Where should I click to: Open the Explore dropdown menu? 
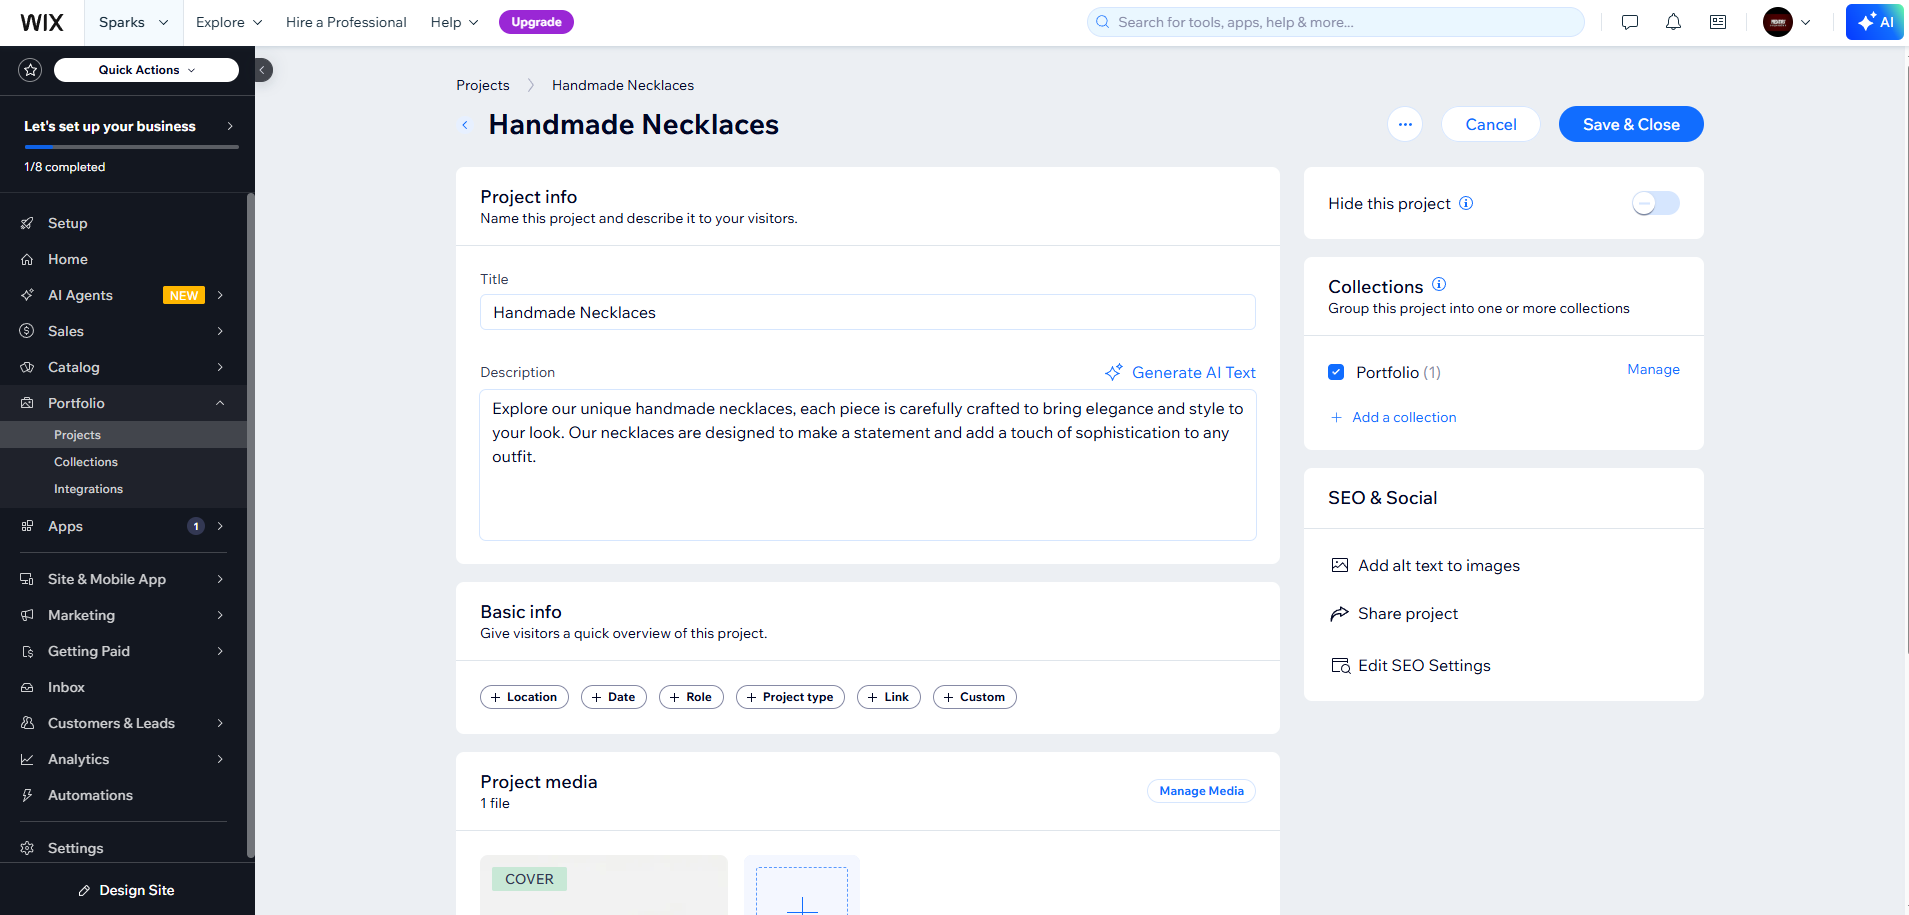[229, 22]
